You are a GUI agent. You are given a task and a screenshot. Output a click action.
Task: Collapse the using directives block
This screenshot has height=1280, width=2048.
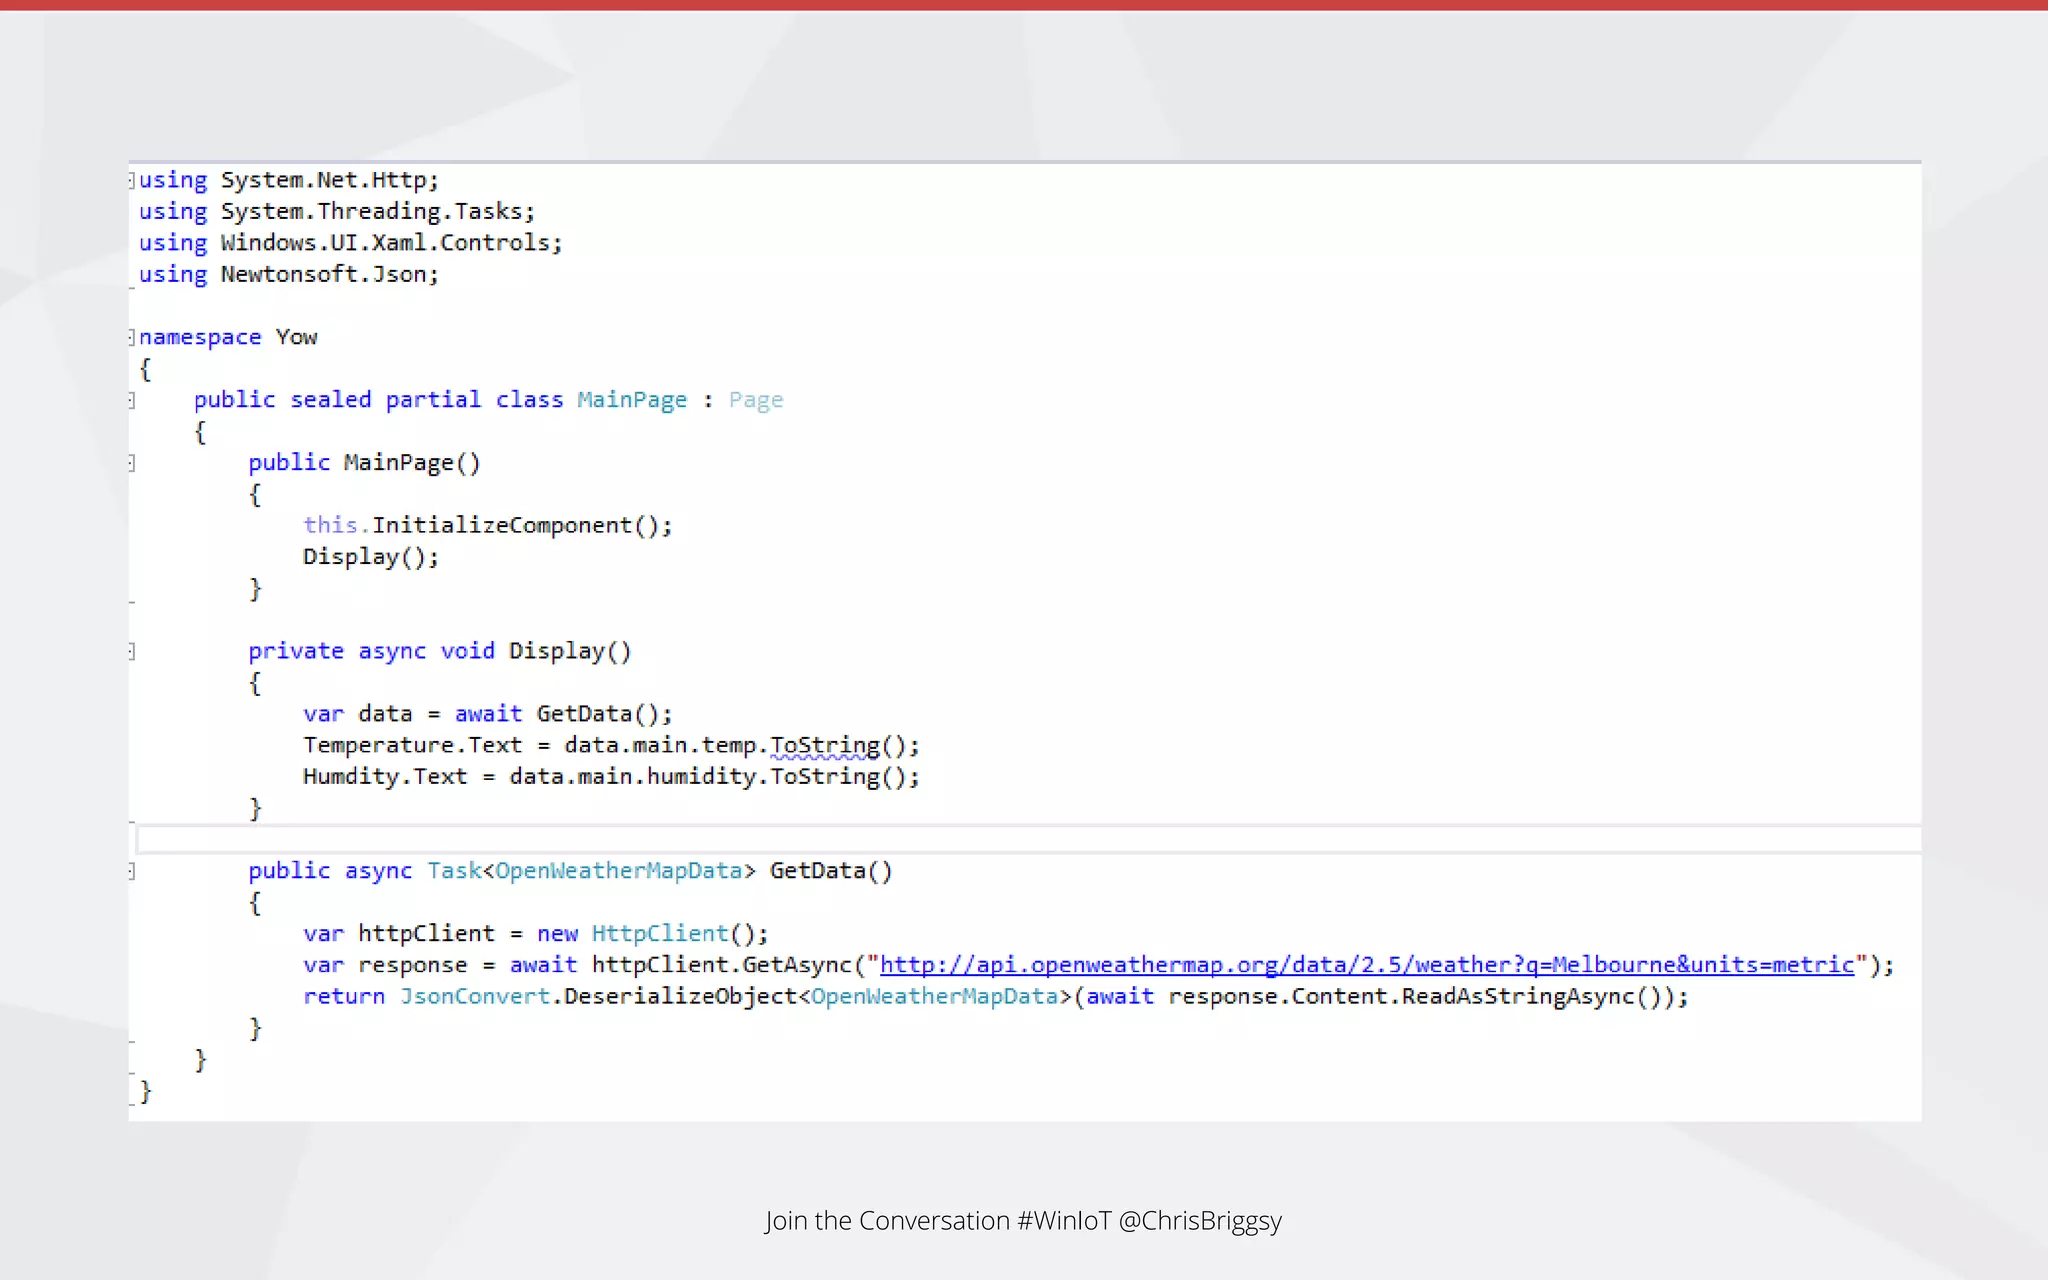tap(132, 181)
